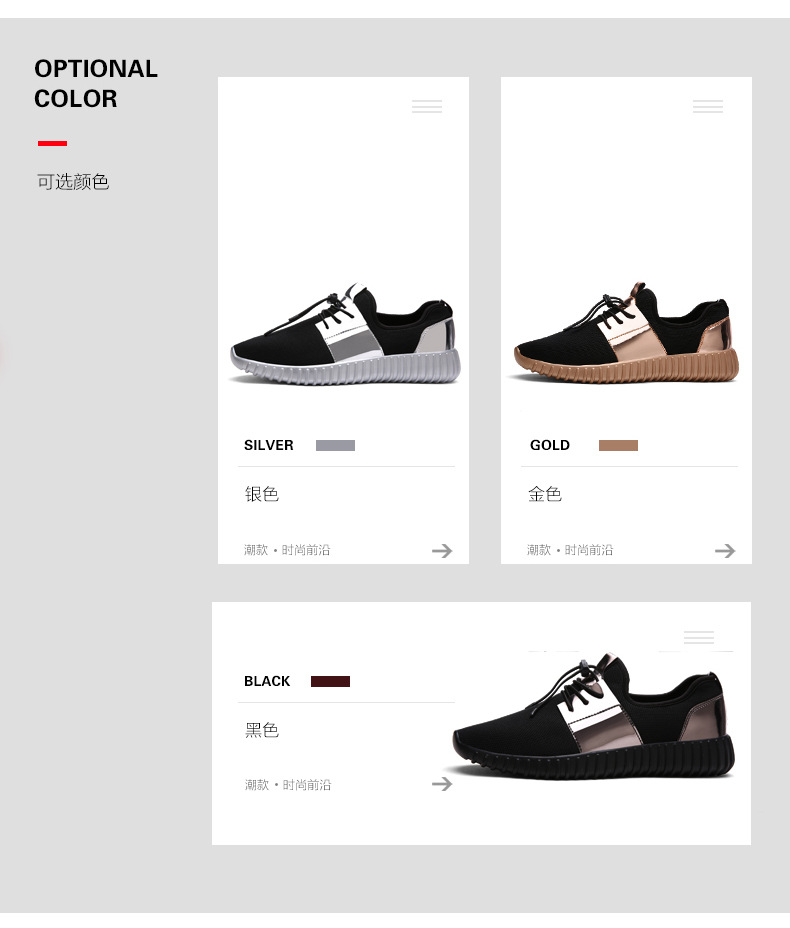Click the 黑色 text on Black card

[262, 730]
